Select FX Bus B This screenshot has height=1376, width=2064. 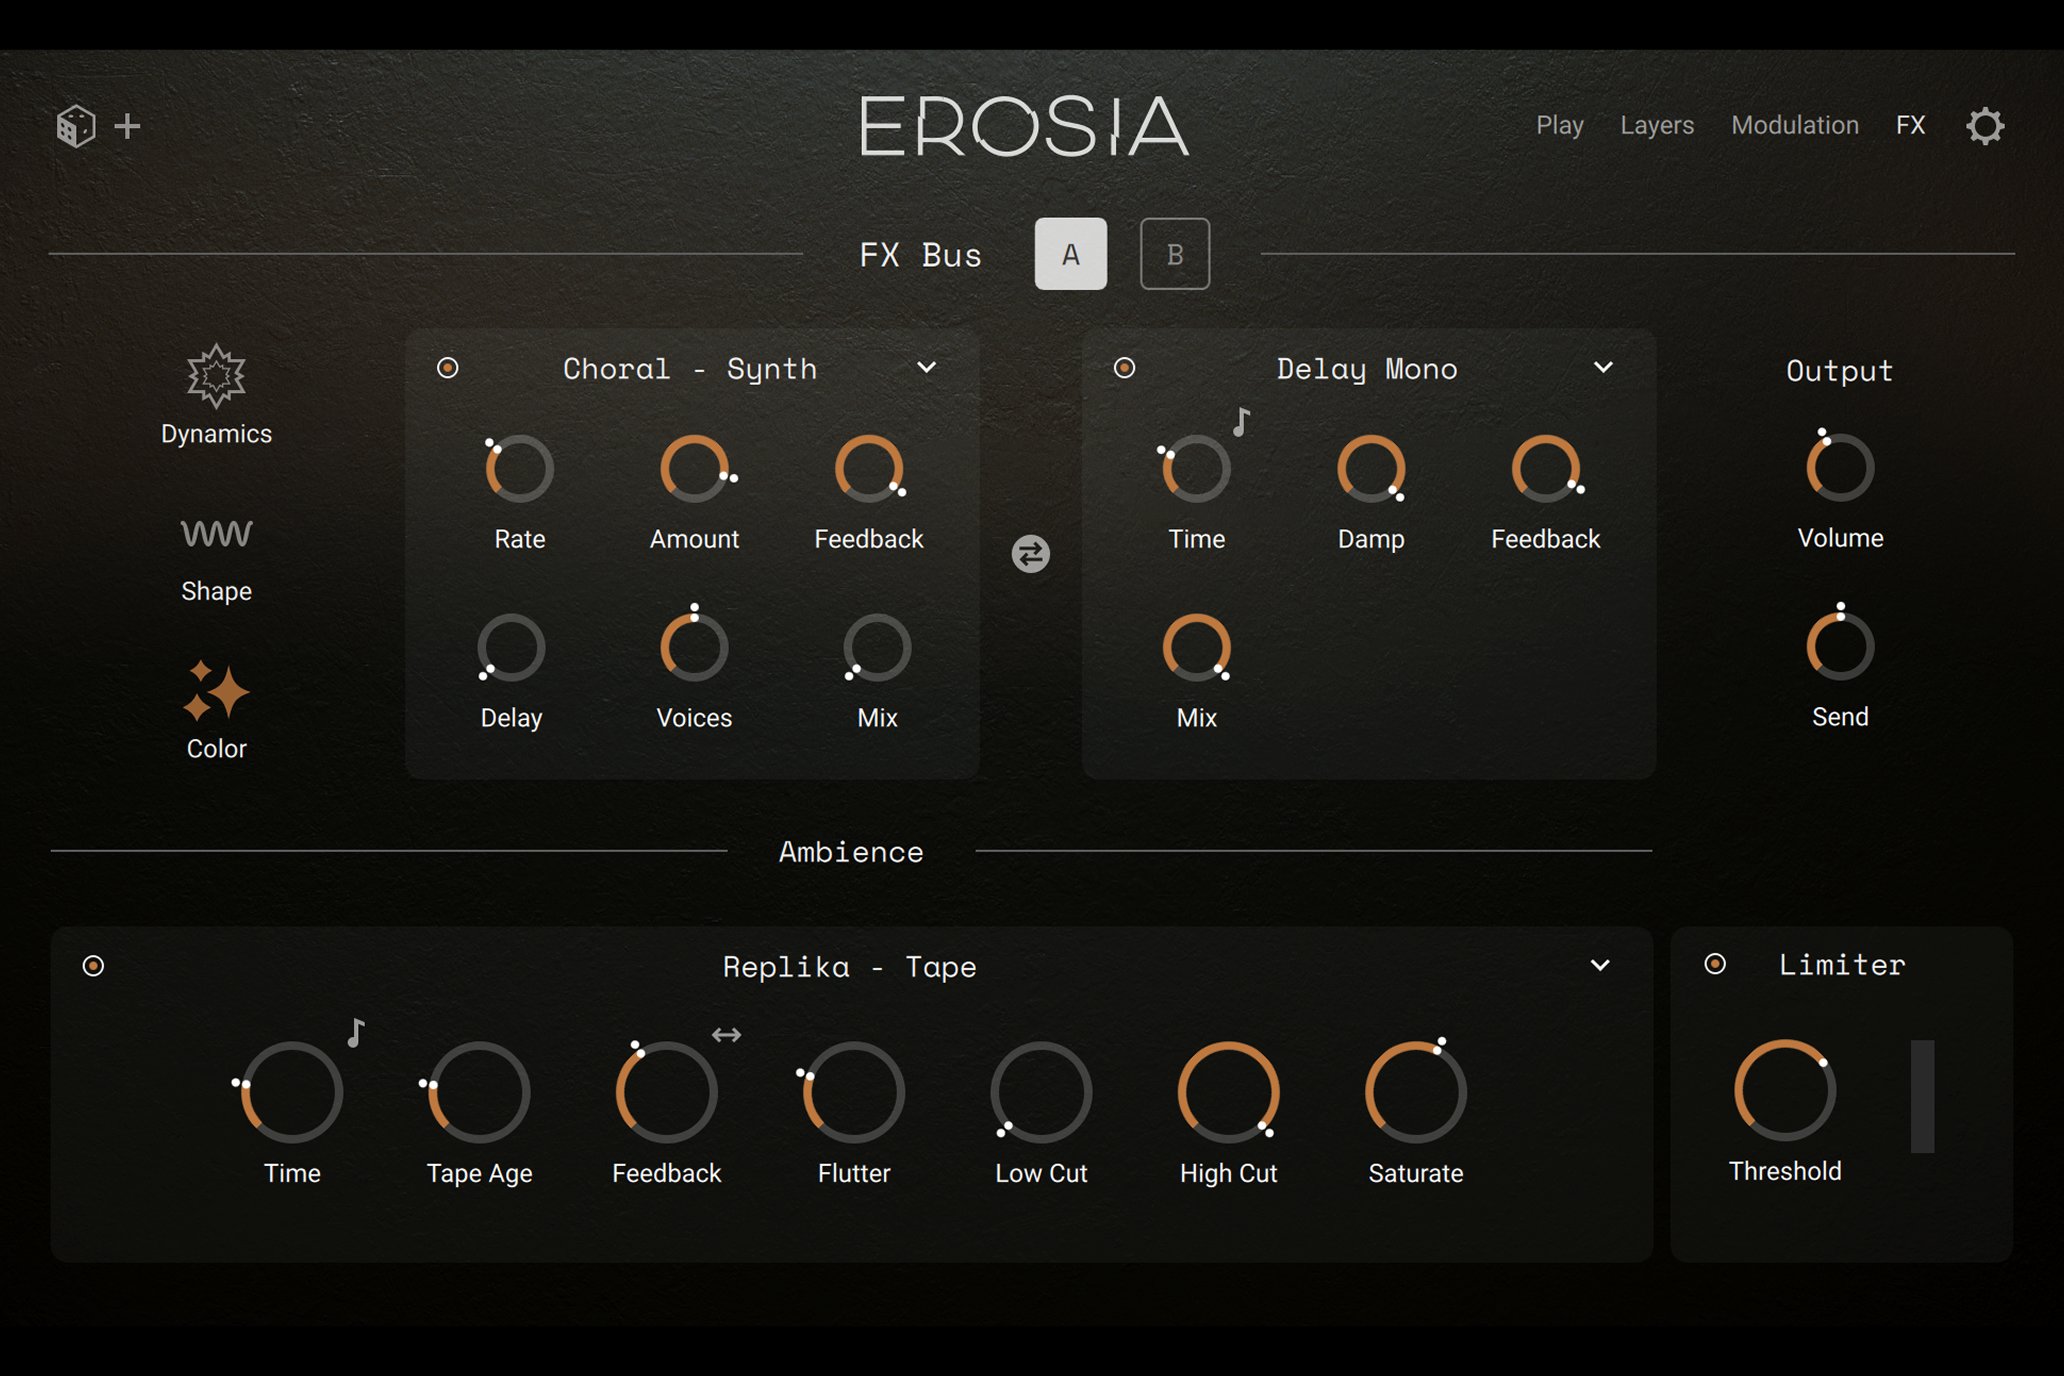[1175, 254]
